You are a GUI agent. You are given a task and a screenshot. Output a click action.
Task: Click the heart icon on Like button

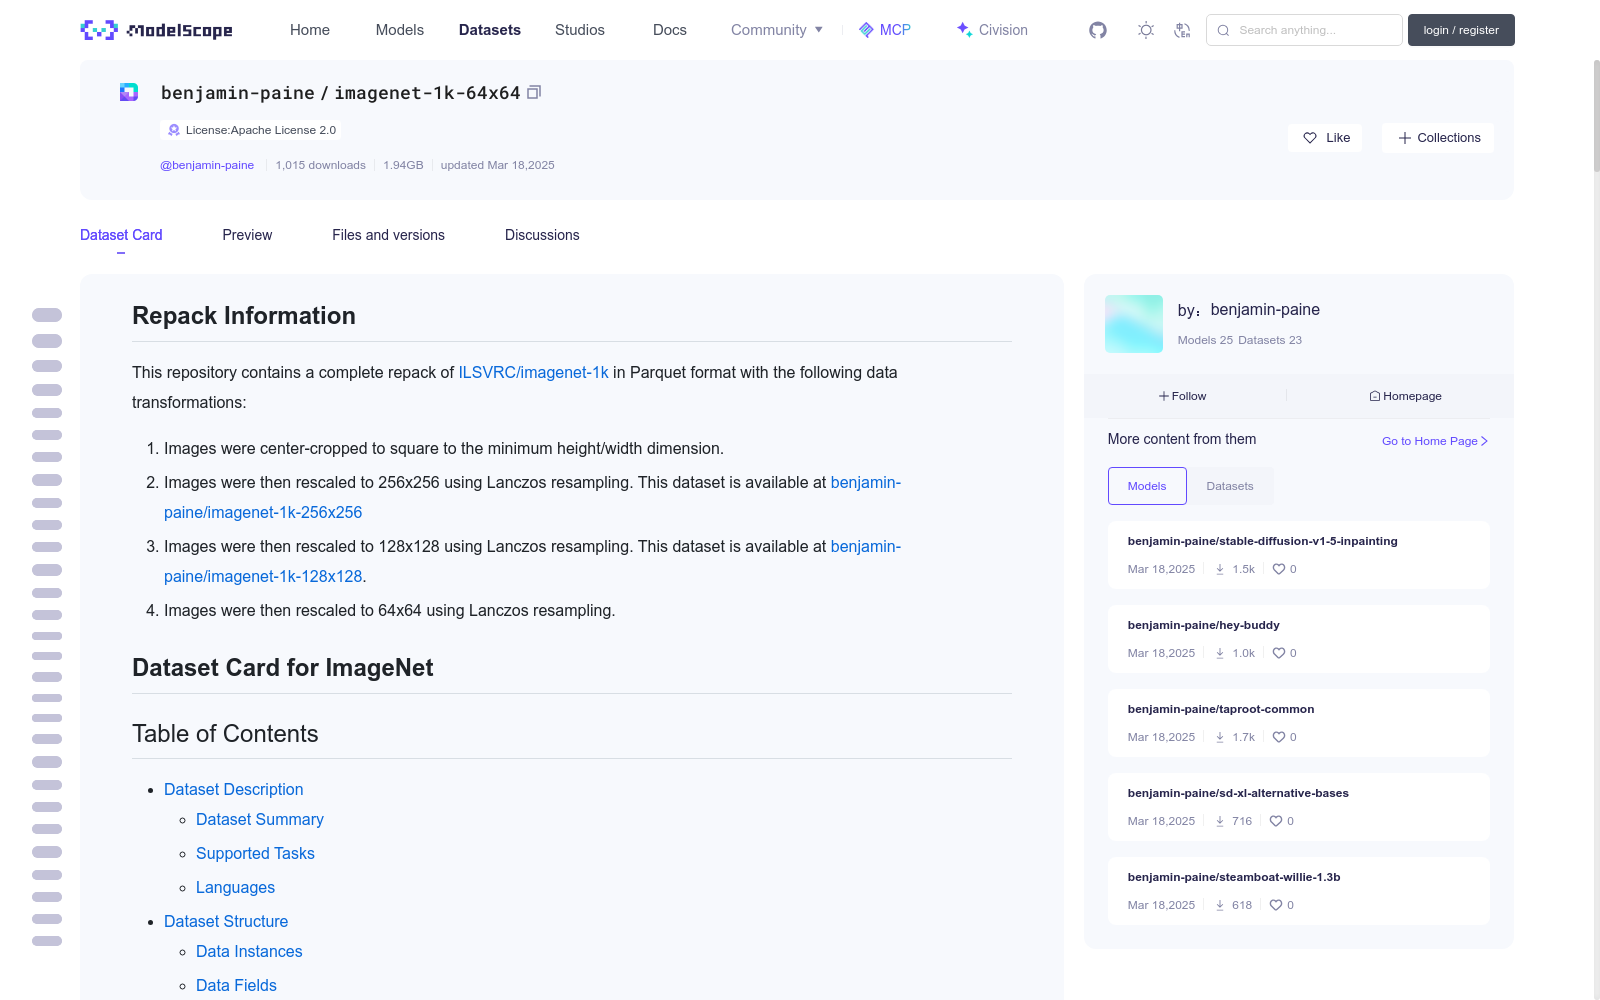[1310, 138]
